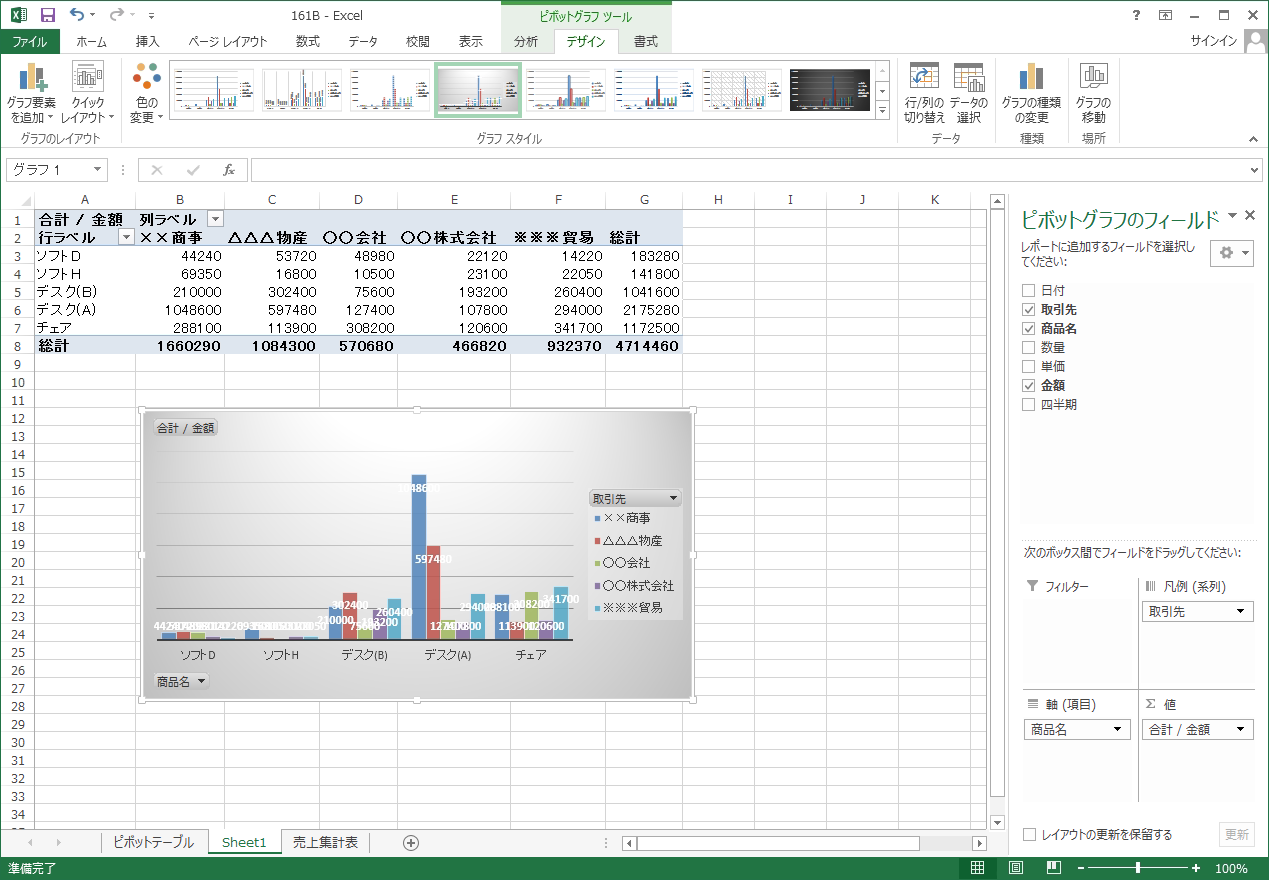Screen dimensions: 1269x880
Task: Toggle レイアウトの更新を保留する checkbox
Action: 1029,835
